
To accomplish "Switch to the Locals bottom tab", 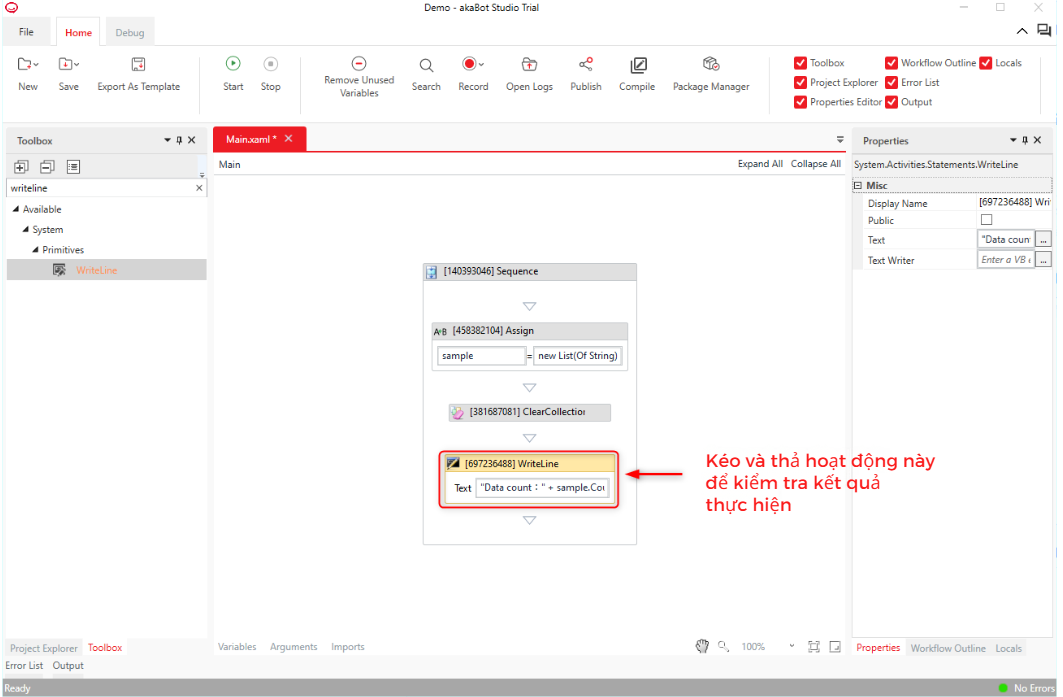I will coord(1008,648).
